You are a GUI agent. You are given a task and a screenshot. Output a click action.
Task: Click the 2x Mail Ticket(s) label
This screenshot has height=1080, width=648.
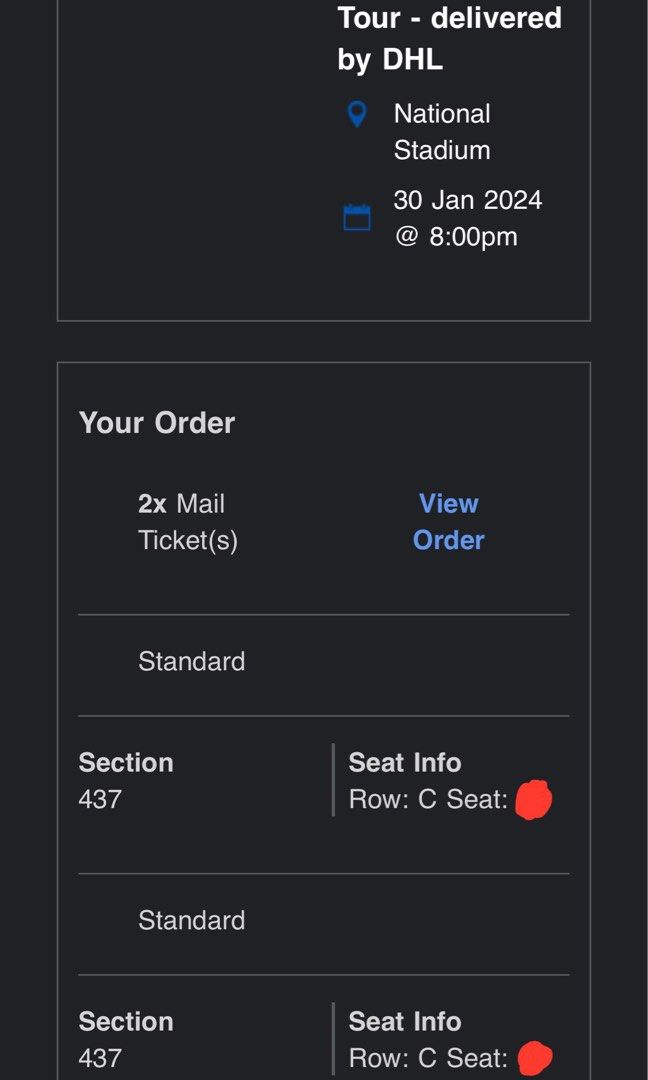tap(190, 521)
